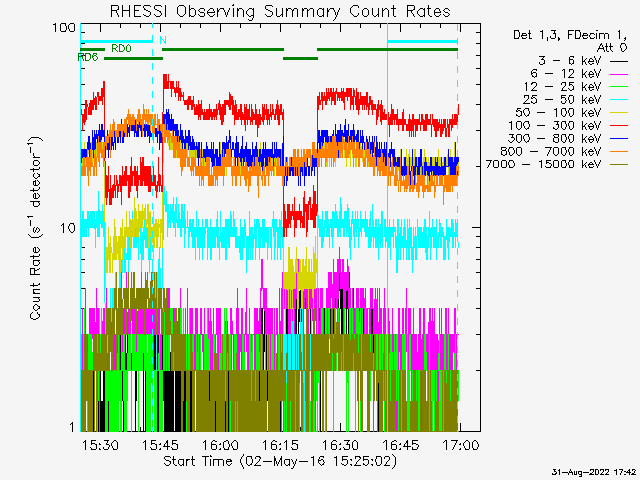Click the RD0 flag label
Image resolution: width=640 pixels, height=480 pixels.
(121, 49)
